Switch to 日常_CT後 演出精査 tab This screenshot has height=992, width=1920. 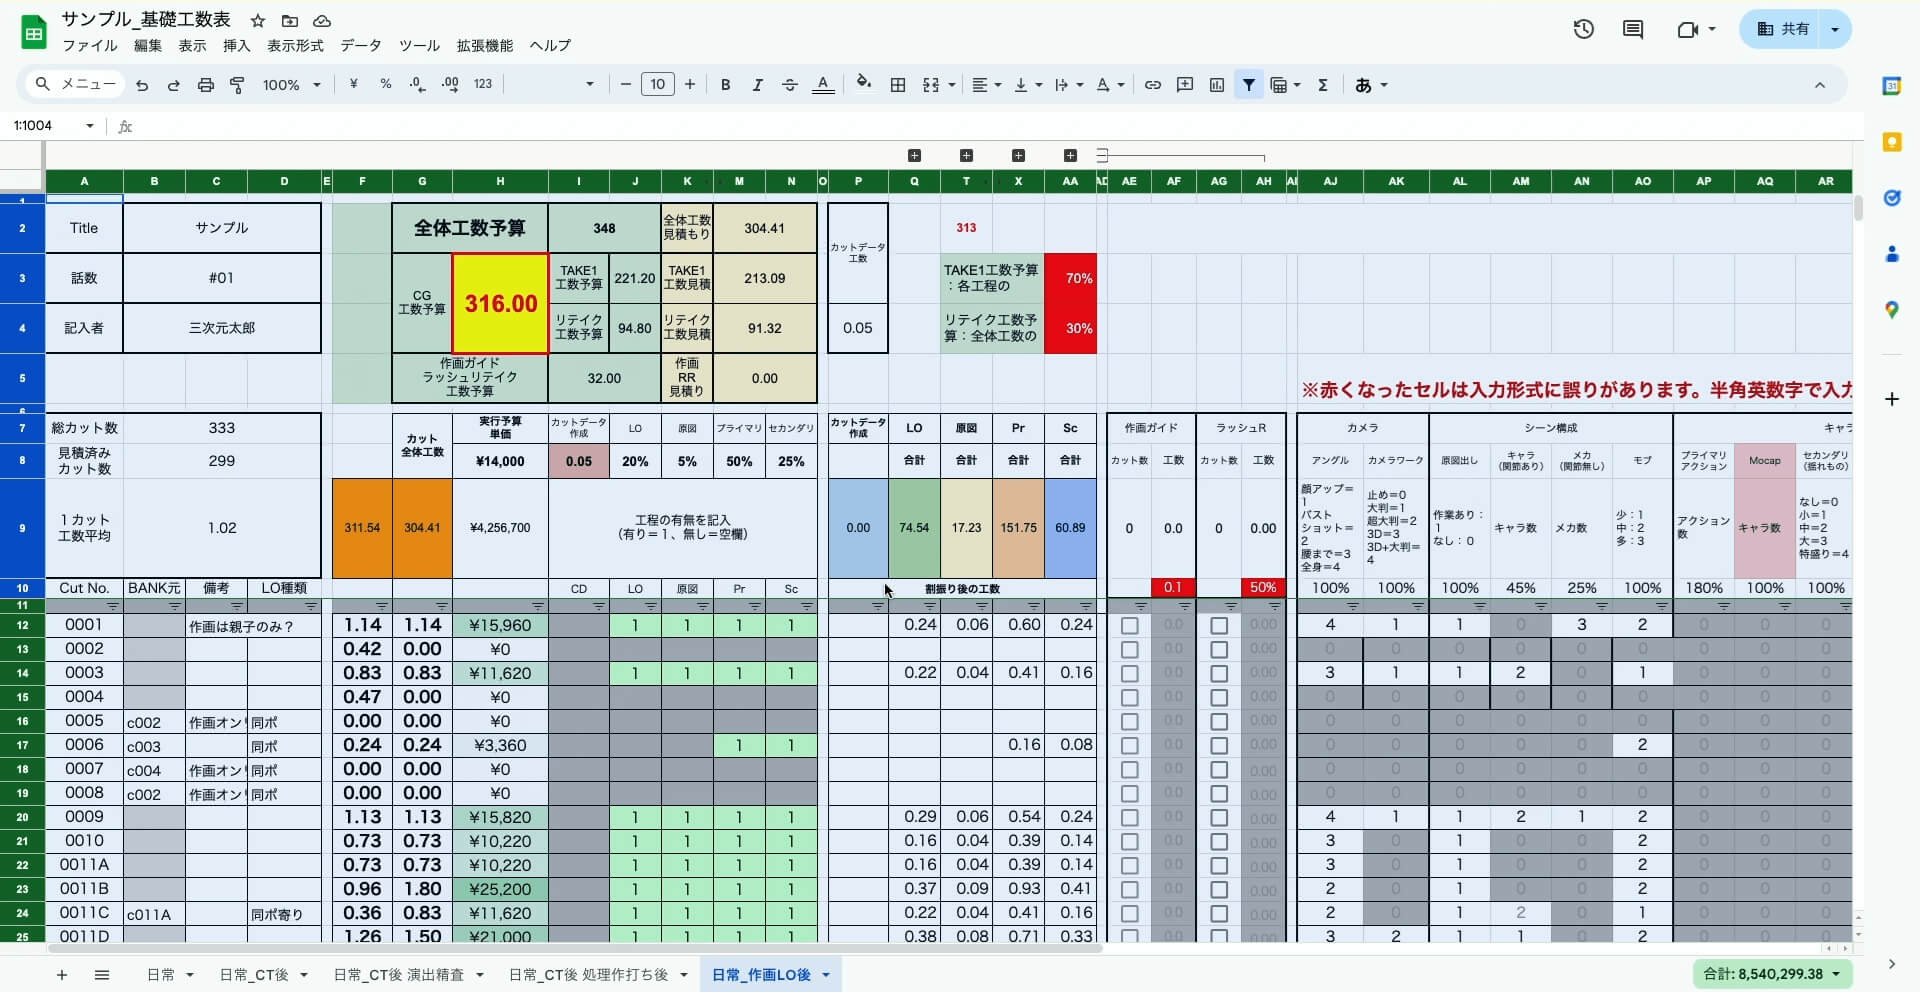pyautogui.click(x=398, y=975)
